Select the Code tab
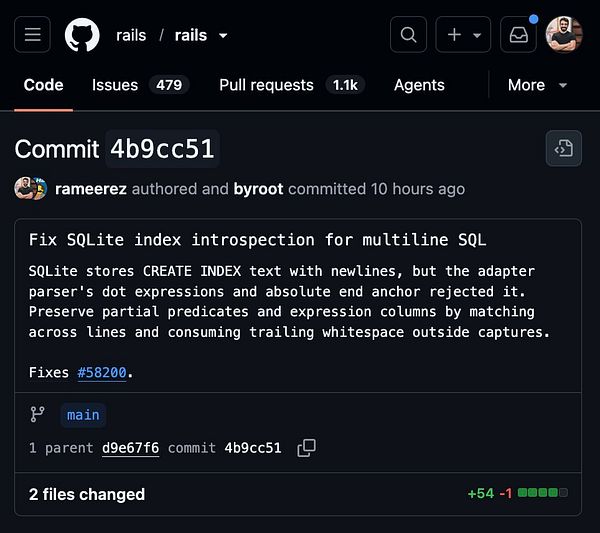The image size is (600, 533). point(43,85)
